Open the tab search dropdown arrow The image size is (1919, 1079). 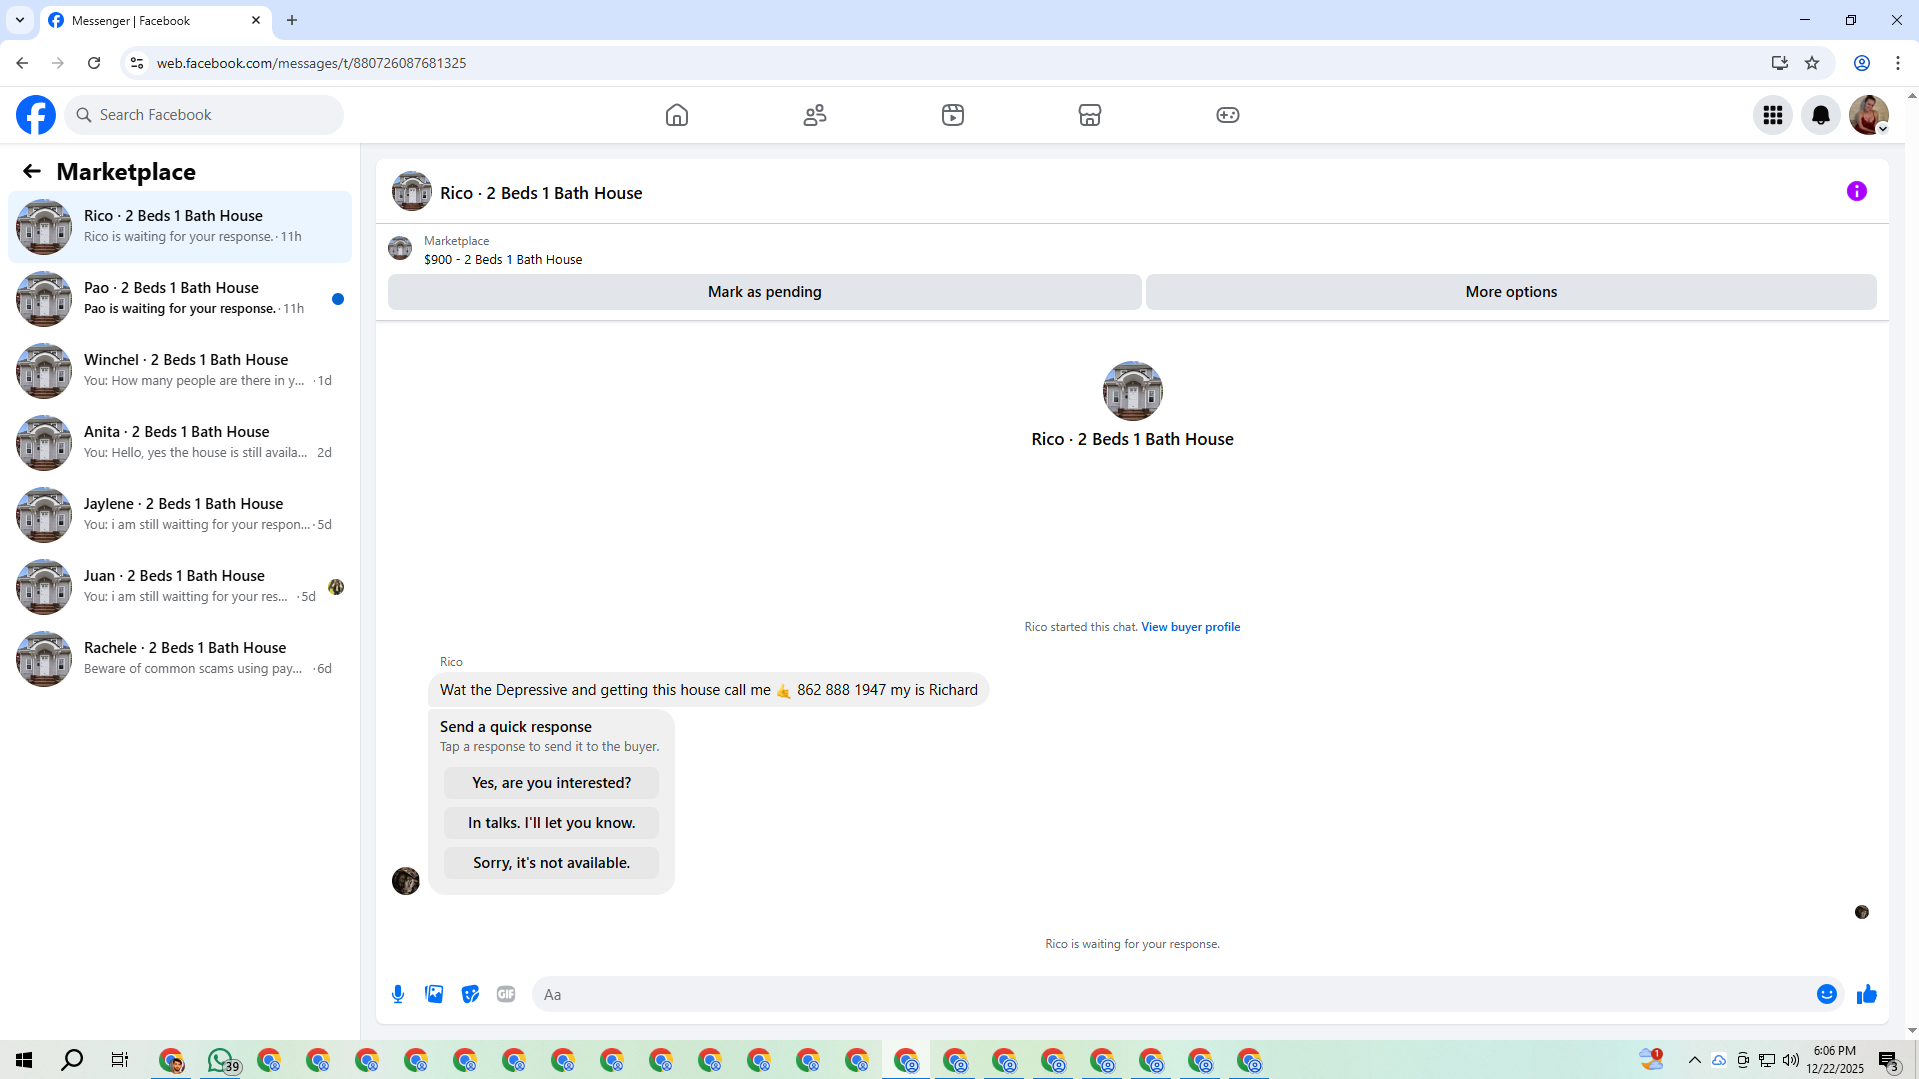(x=20, y=20)
